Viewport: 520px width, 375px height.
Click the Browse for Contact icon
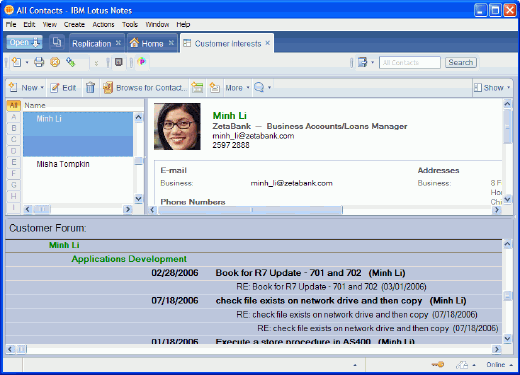pyautogui.click(x=108, y=88)
